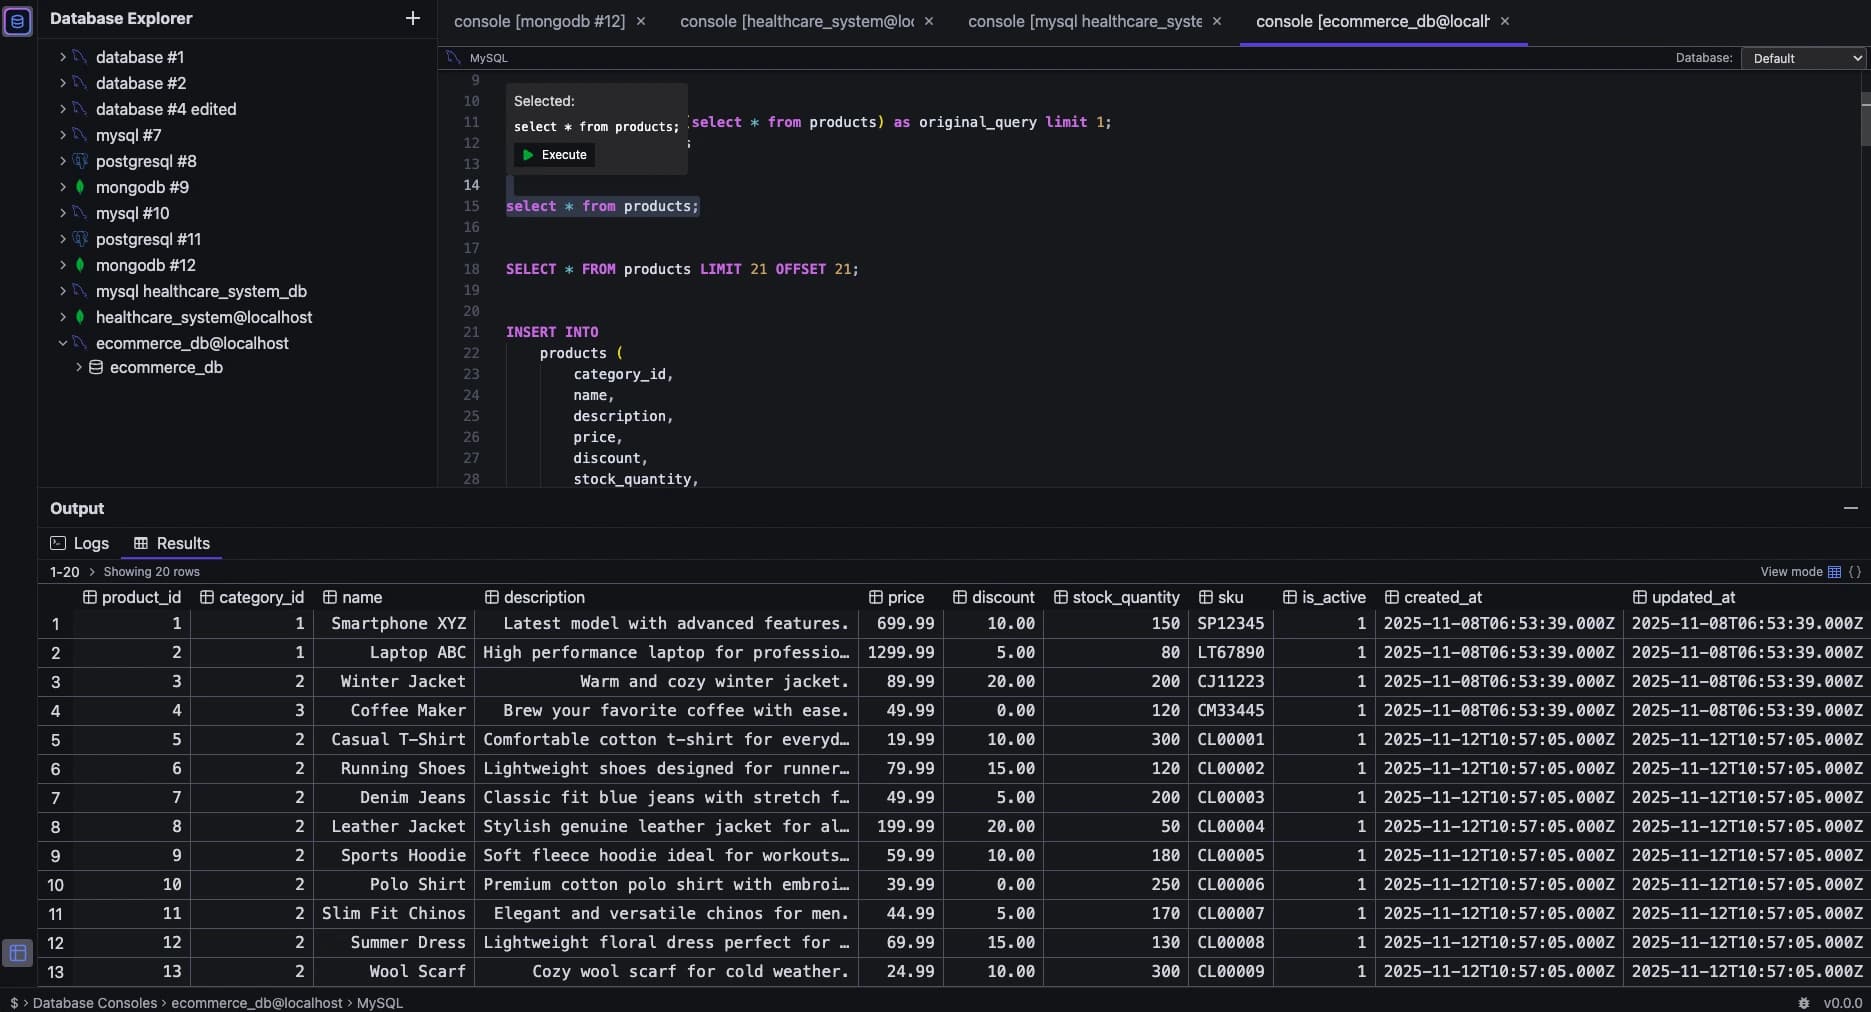Viewport: 1871px width, 1012px height.
Task: Switch view mode to JSON with {} icon
Action: 1856,572
